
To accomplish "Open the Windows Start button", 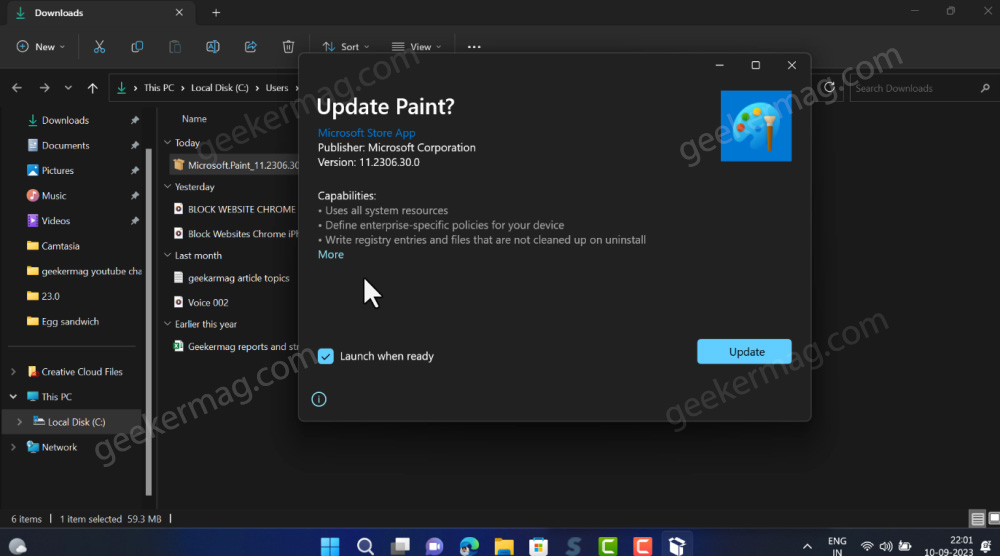I will (330, 546).
